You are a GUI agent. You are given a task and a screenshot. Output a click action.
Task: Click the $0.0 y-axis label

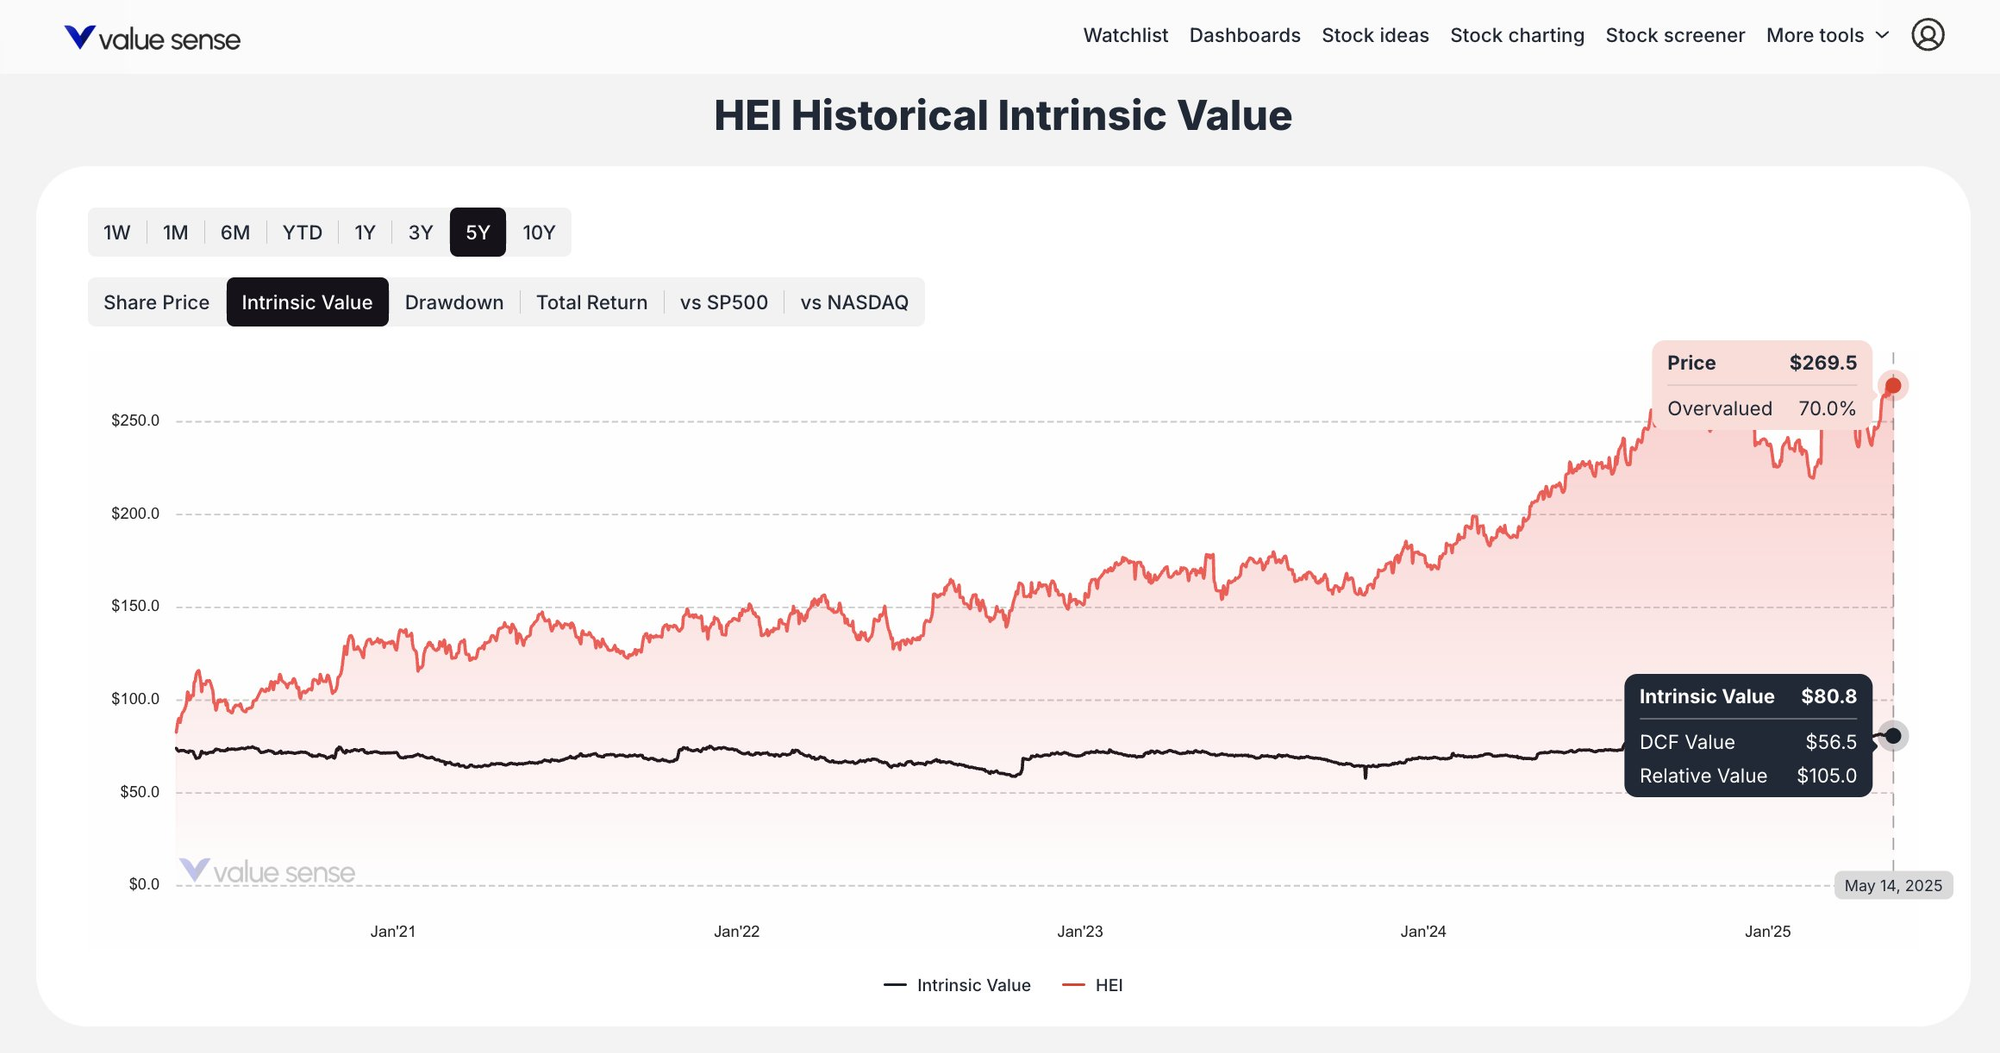click(144, 884)
